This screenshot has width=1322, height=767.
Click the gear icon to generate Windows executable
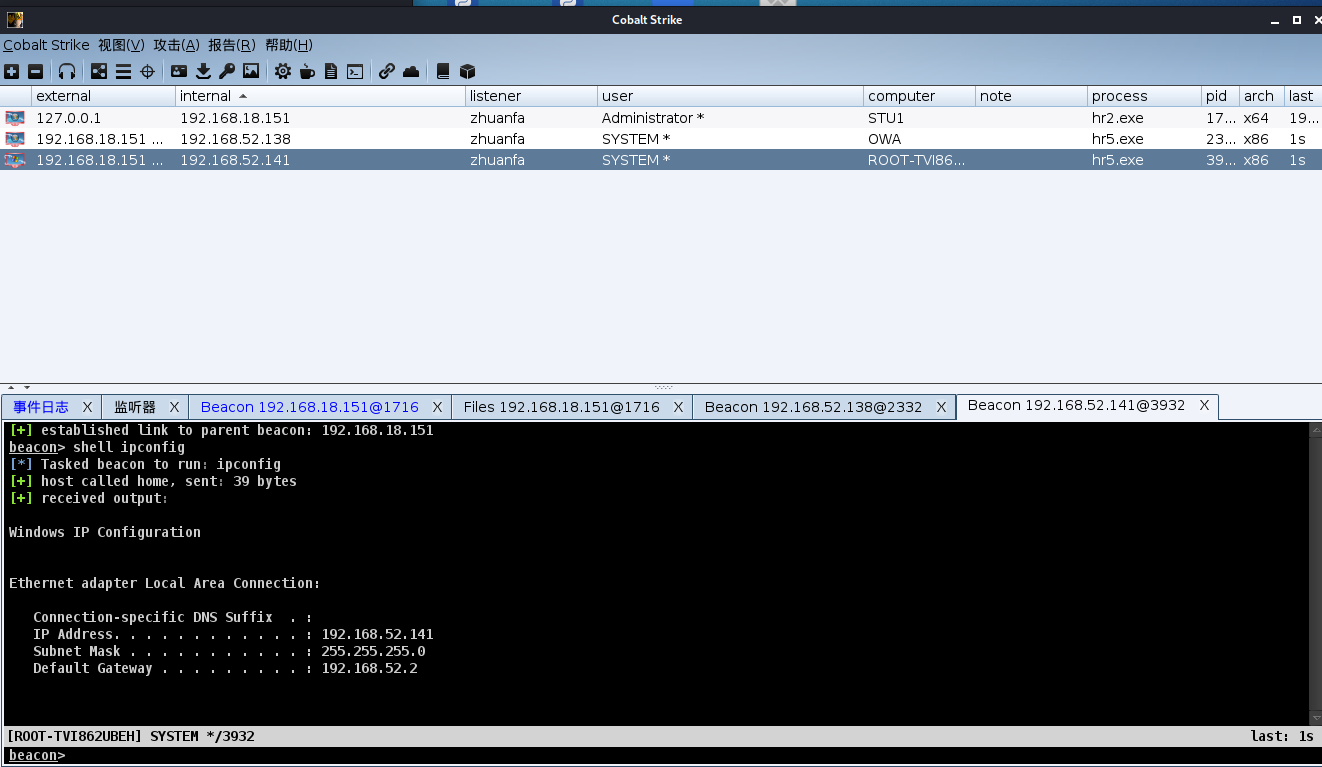pos(283,71)
